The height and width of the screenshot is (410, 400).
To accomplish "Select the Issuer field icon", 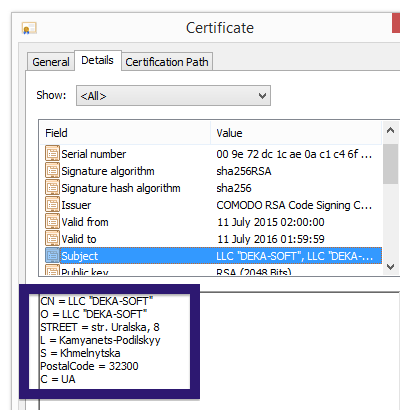I will click(x=52, y=205).
